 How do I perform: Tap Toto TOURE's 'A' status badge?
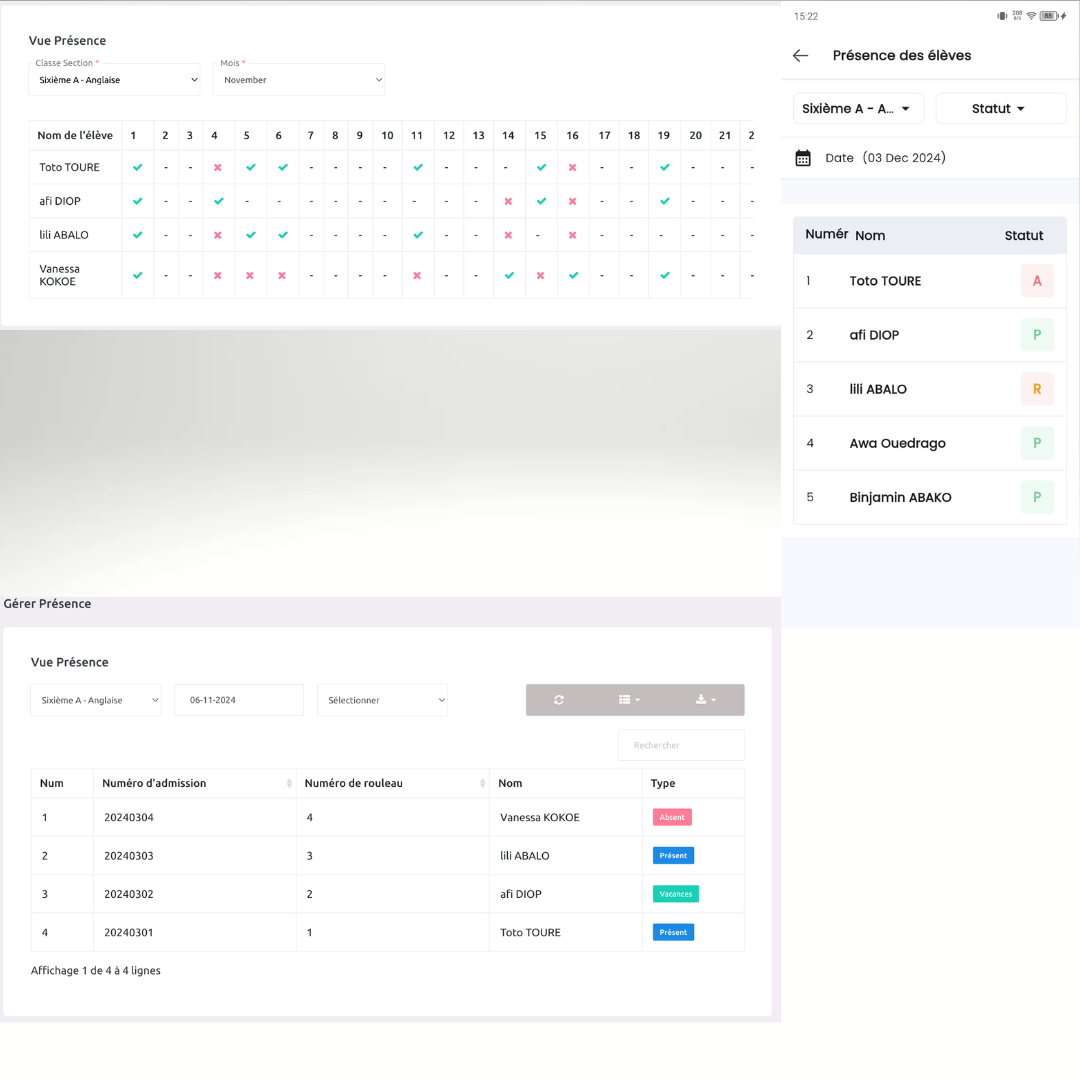point(1037,281)
